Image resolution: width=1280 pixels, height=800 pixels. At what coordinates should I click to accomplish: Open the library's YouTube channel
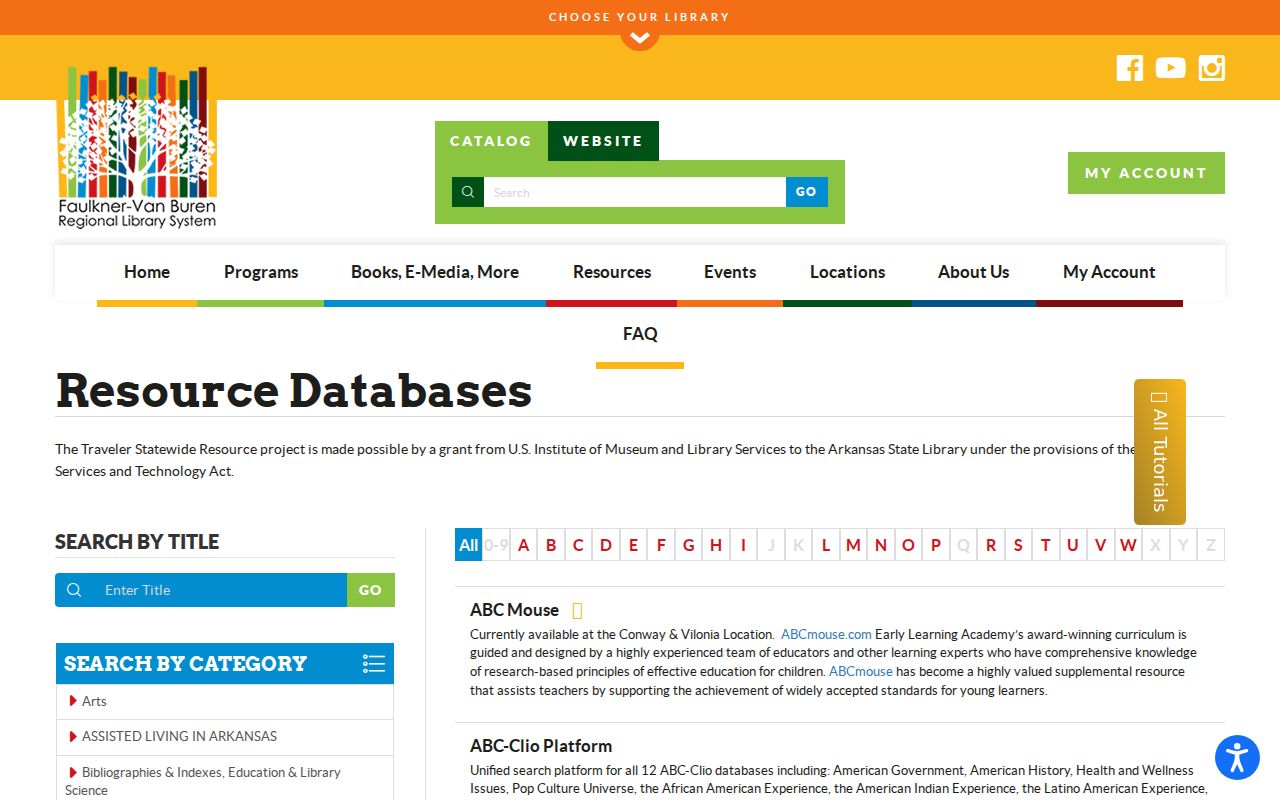[1170, 68]
